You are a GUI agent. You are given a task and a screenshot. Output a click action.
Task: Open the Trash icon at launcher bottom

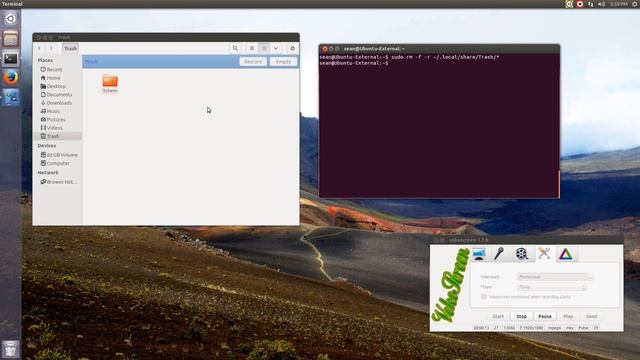click(x=11, y=349)
